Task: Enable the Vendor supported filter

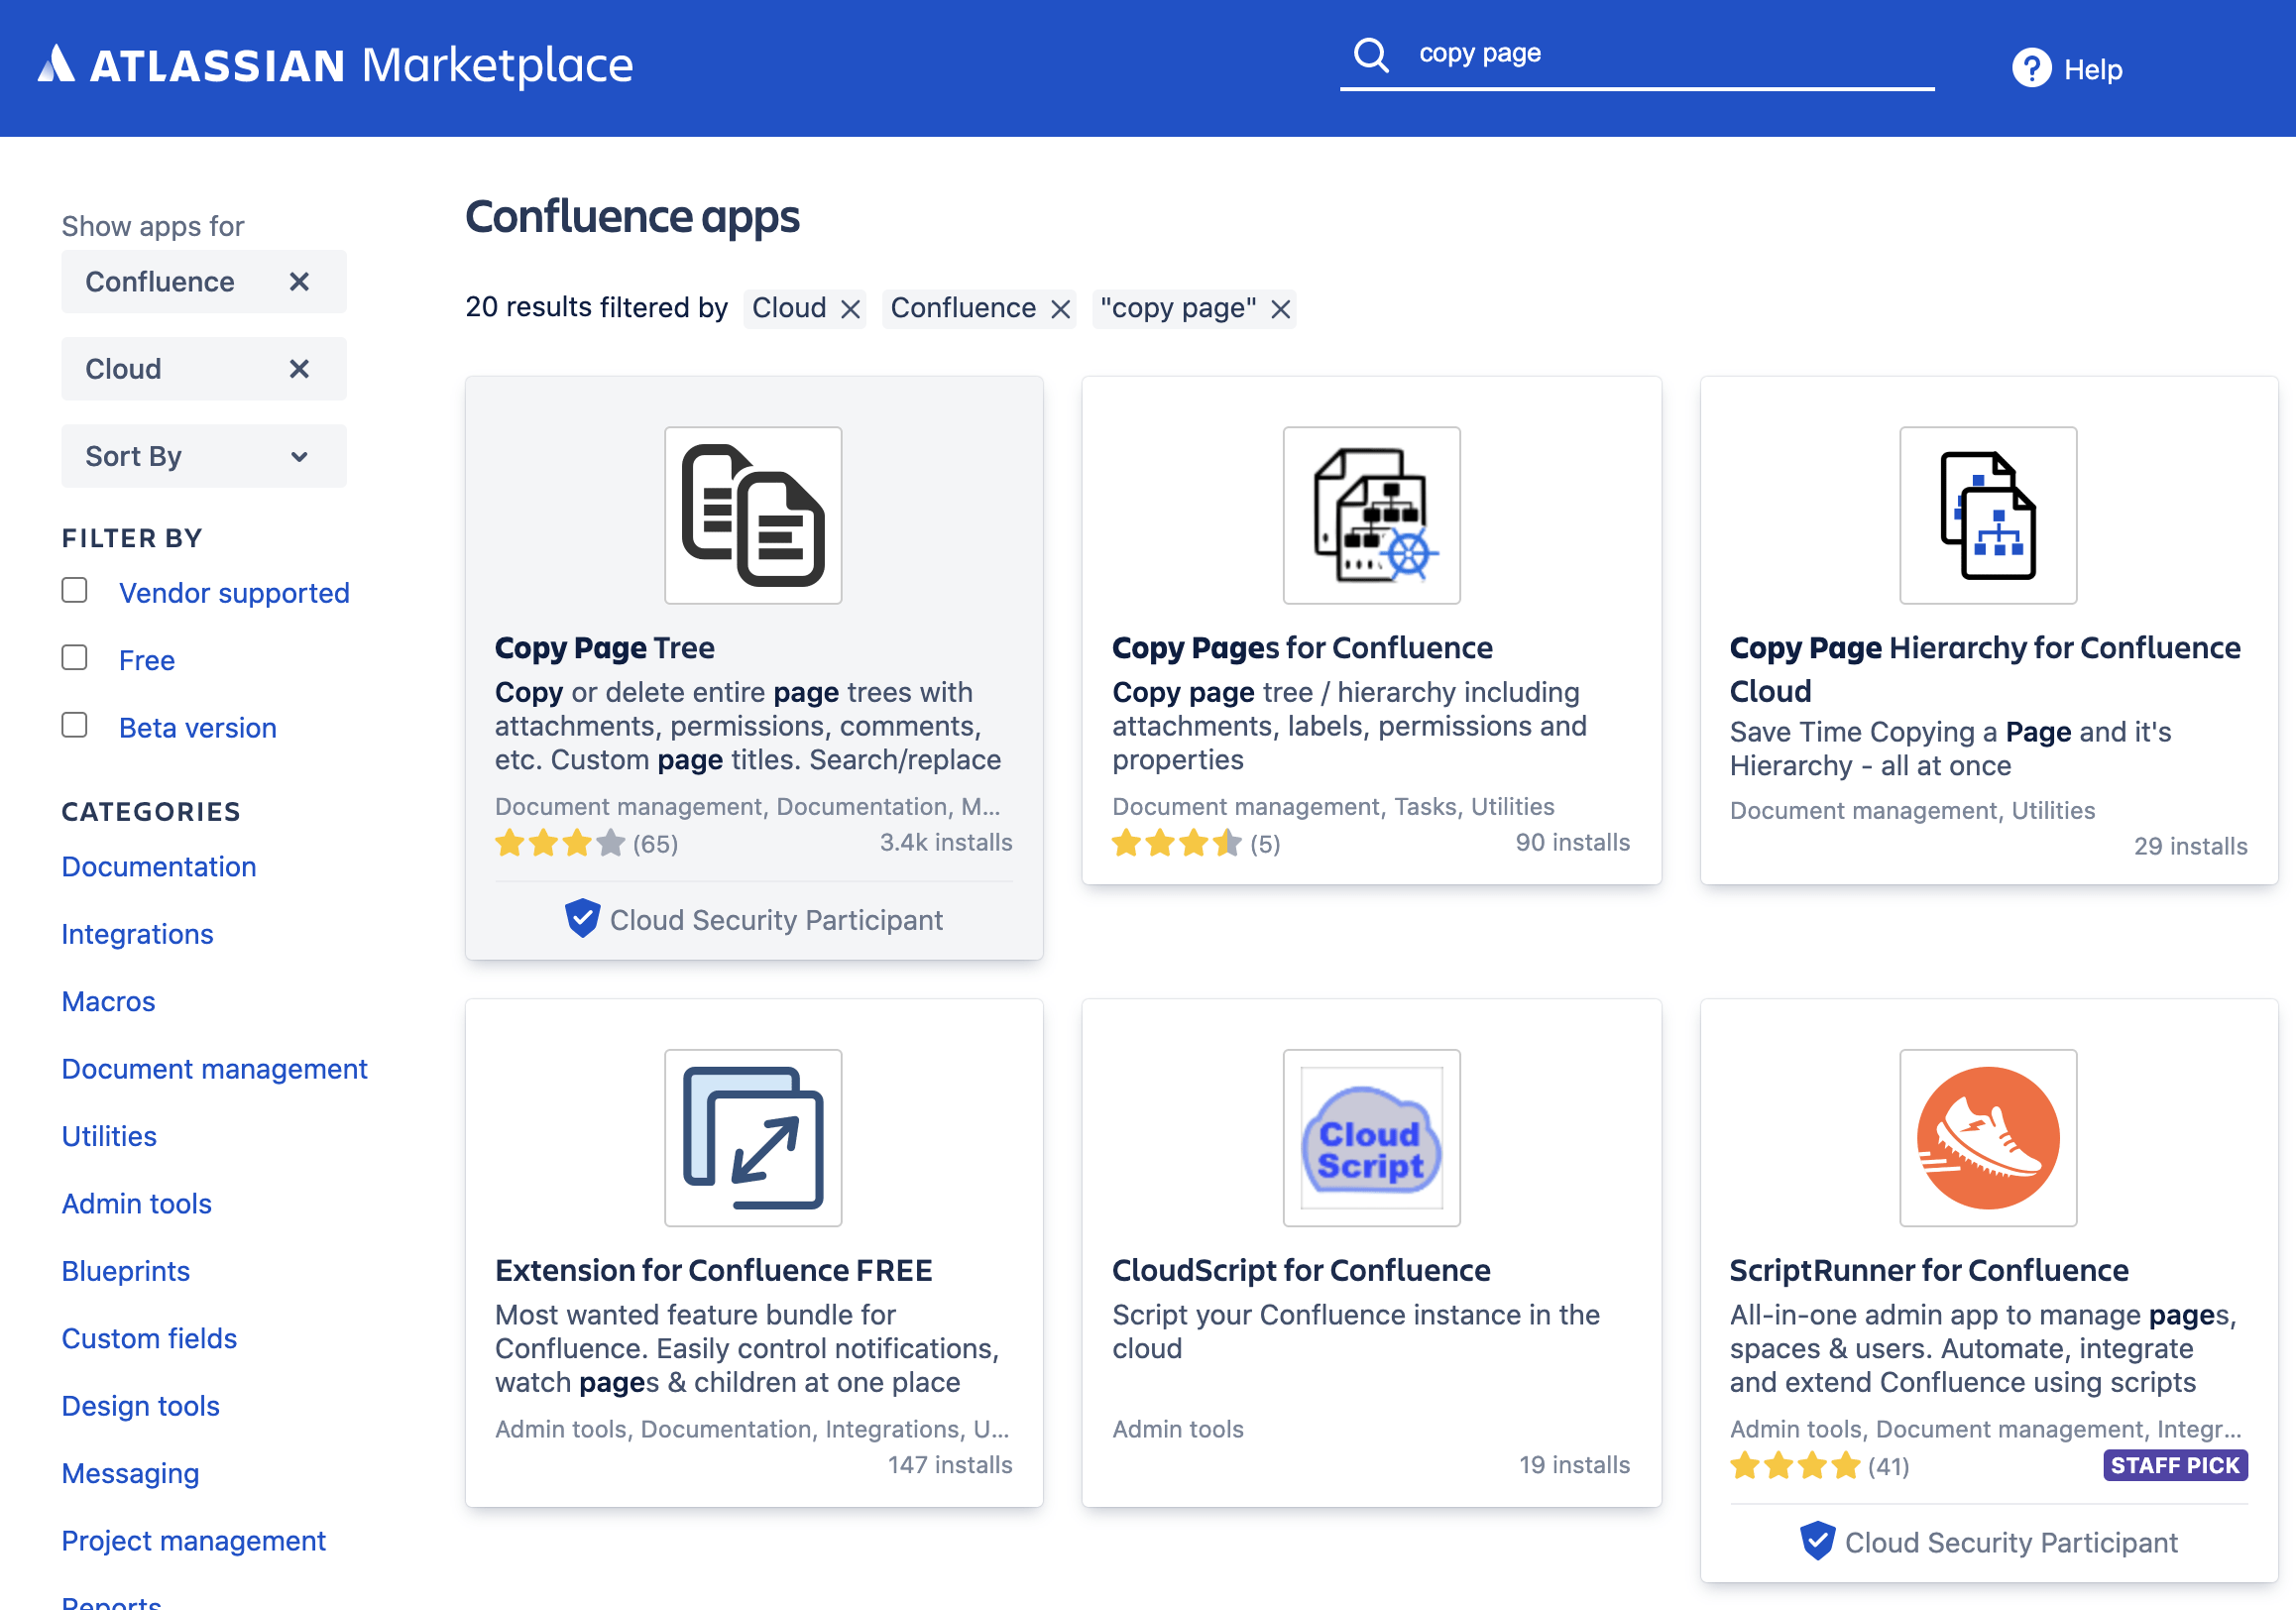Action: [x=74, y=590]
